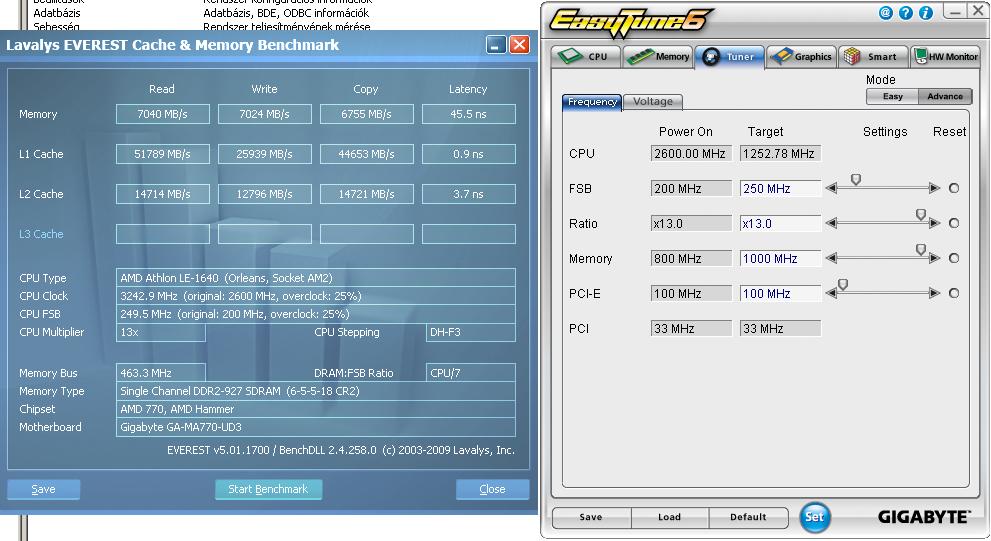This screenshot has width=991, height=541.
Task: Decrease FSB with the left arrow
Action: [832, 188]
